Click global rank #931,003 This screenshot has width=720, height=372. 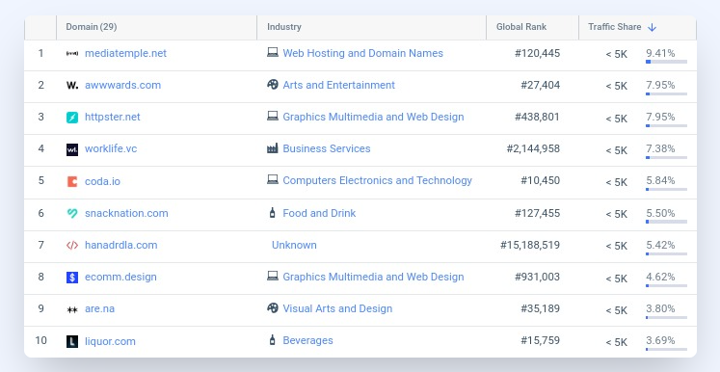(x=537, y=277)
